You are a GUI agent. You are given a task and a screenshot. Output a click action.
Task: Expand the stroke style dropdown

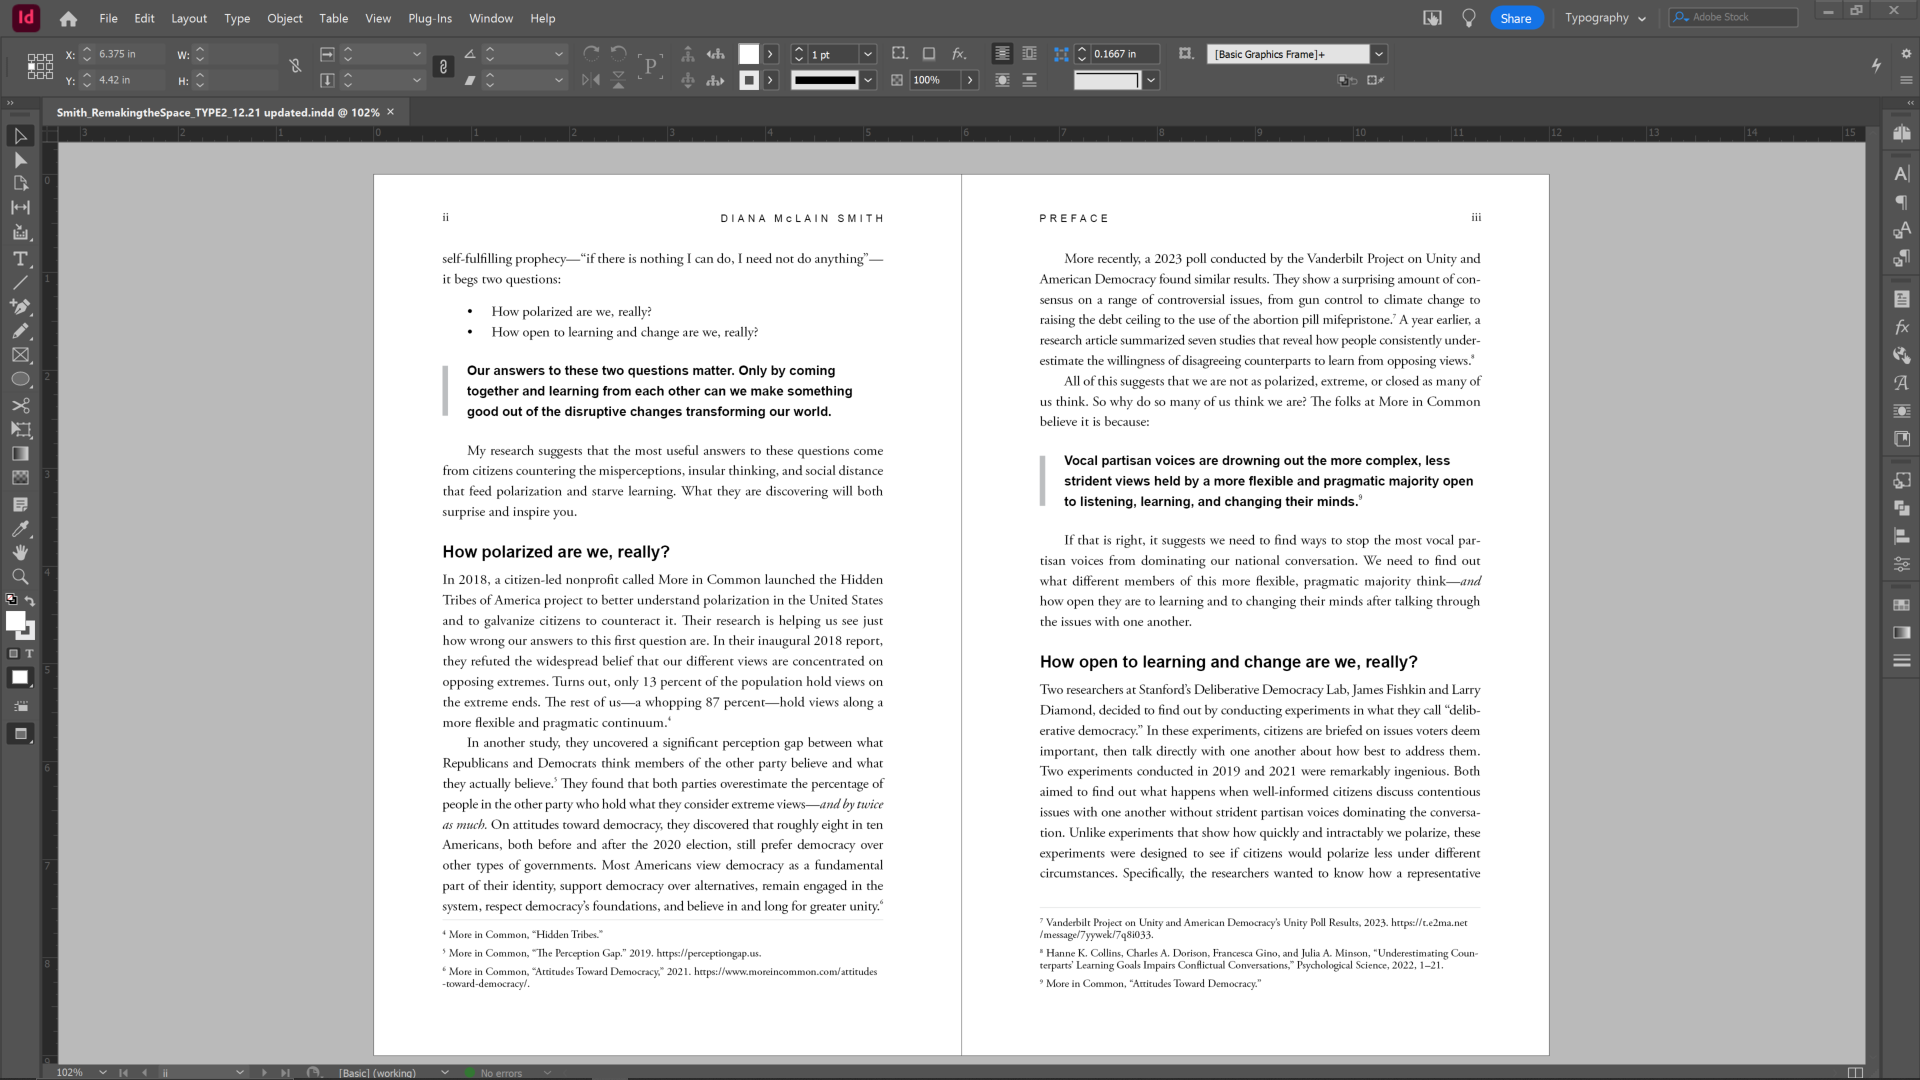point(868,80)
